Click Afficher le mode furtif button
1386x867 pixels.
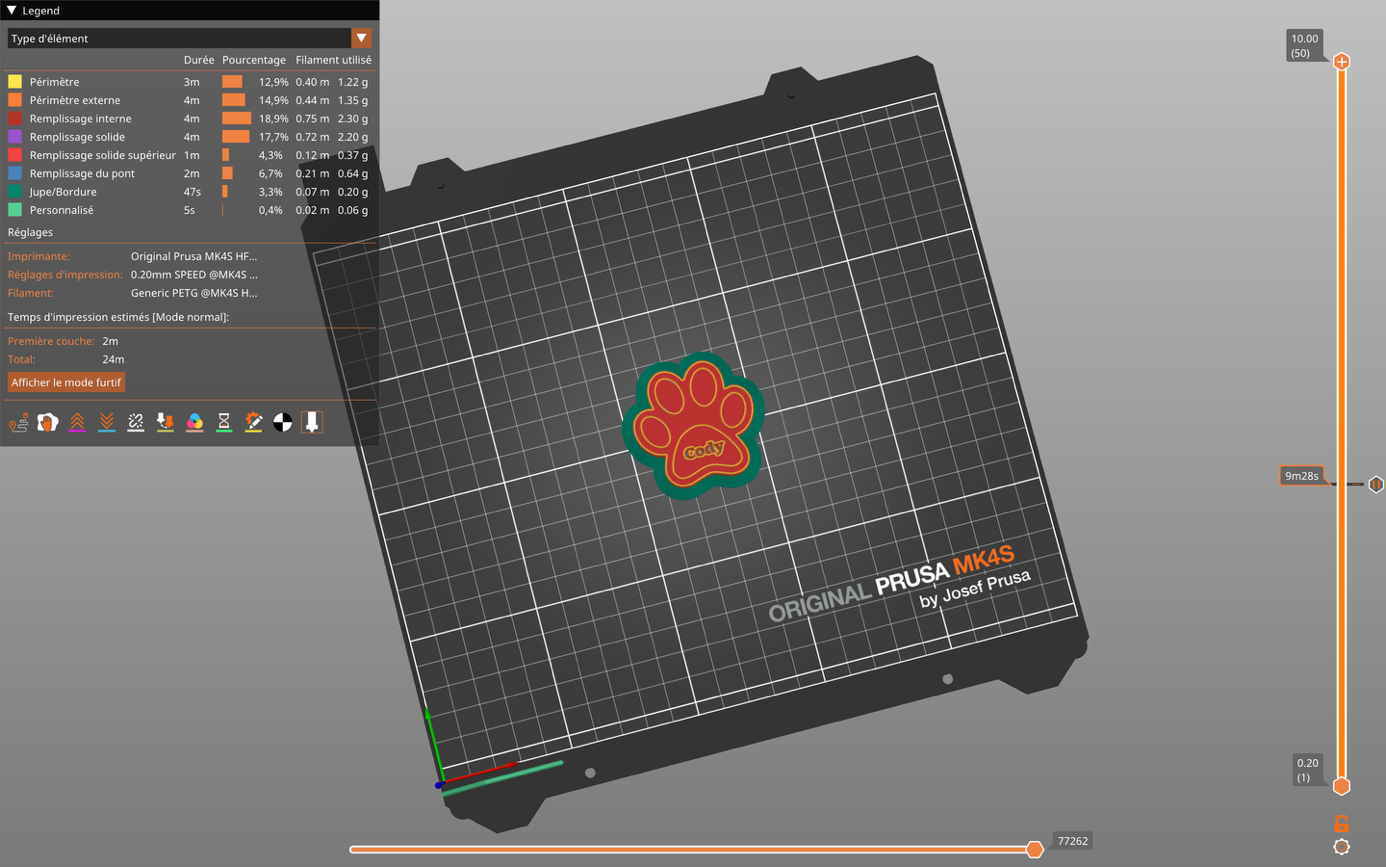(x=66, y=383)
